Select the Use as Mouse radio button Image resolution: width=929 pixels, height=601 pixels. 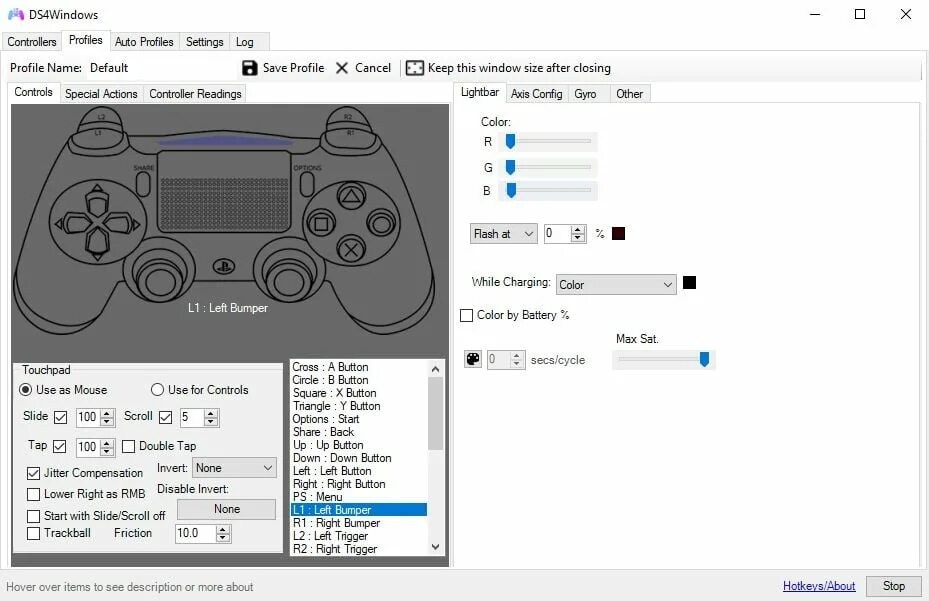tap(25, 390)
